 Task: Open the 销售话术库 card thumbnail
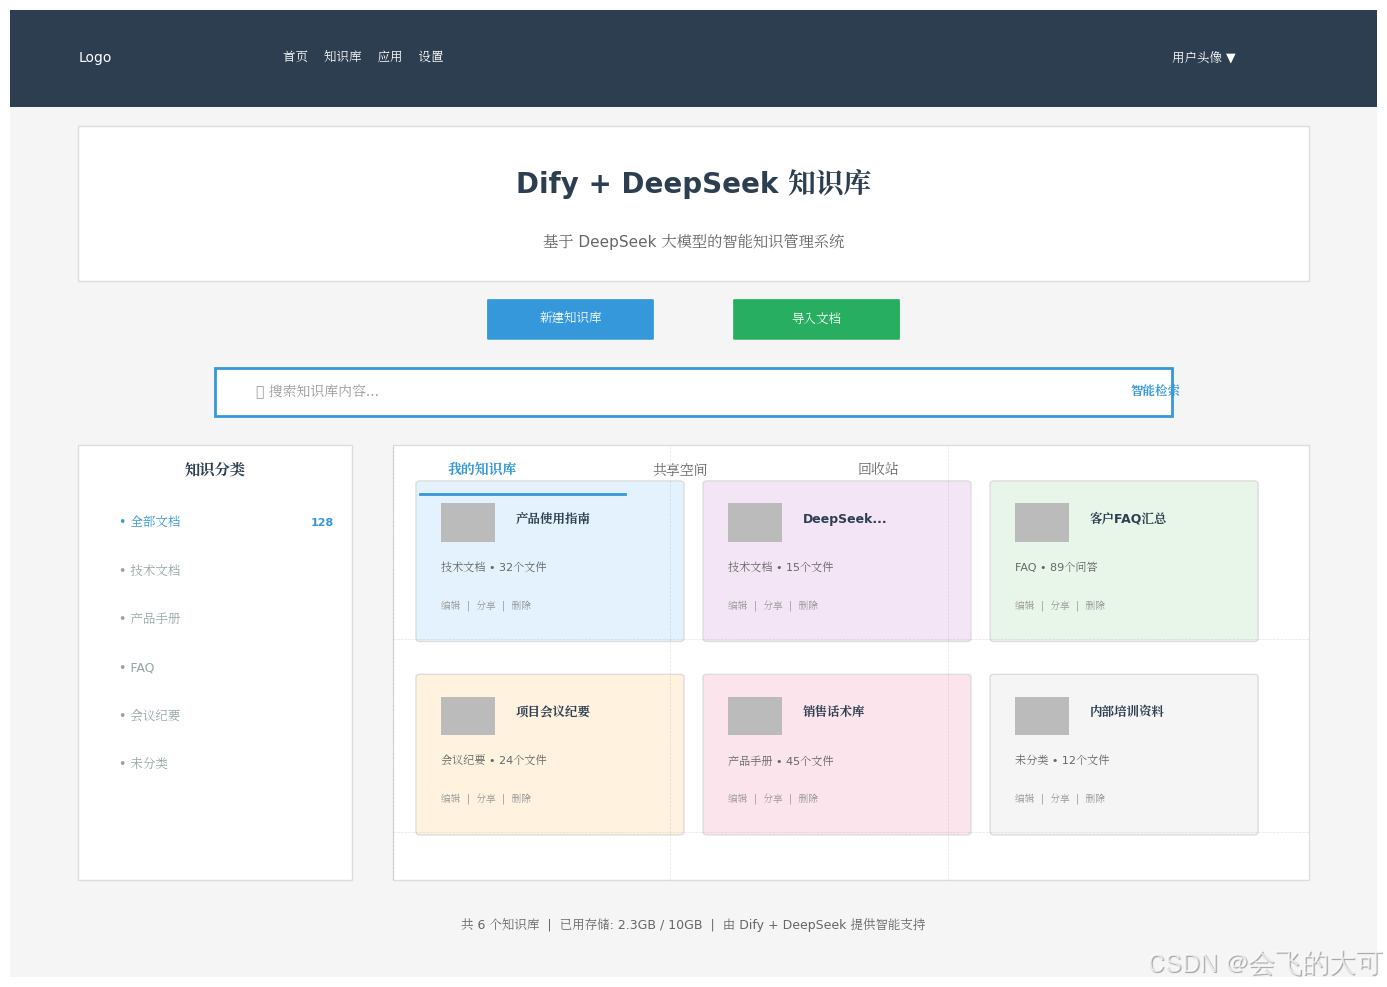point(755,716)
